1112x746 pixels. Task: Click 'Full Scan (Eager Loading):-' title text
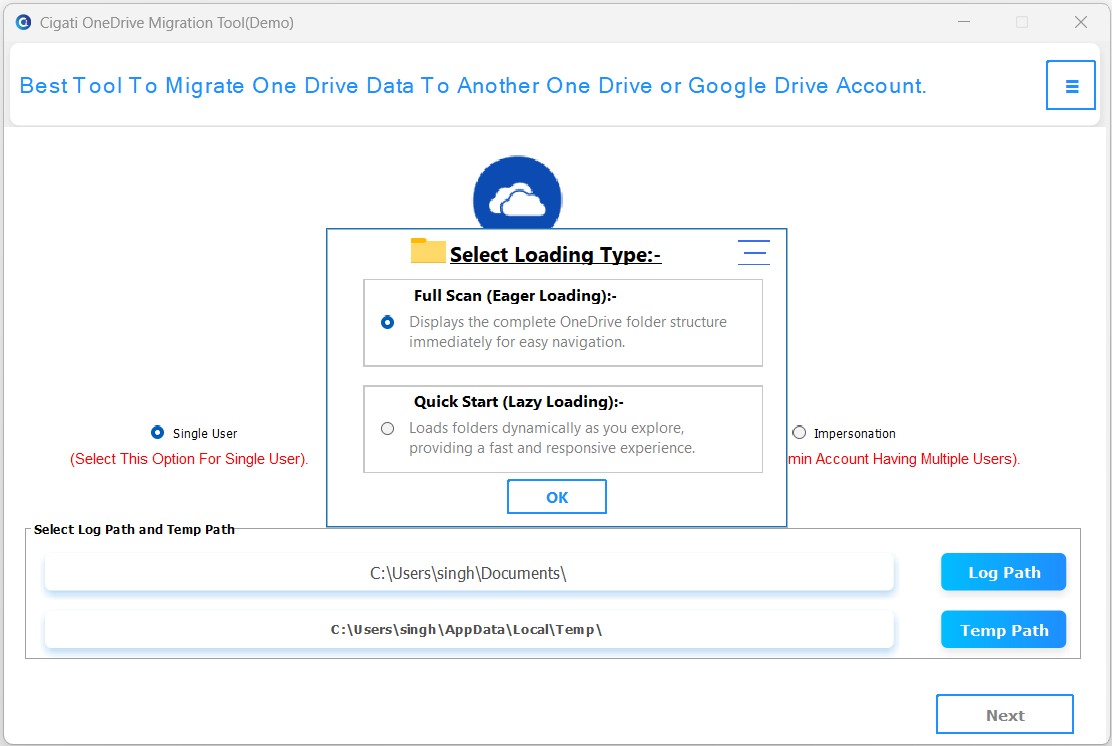[515, 296]
